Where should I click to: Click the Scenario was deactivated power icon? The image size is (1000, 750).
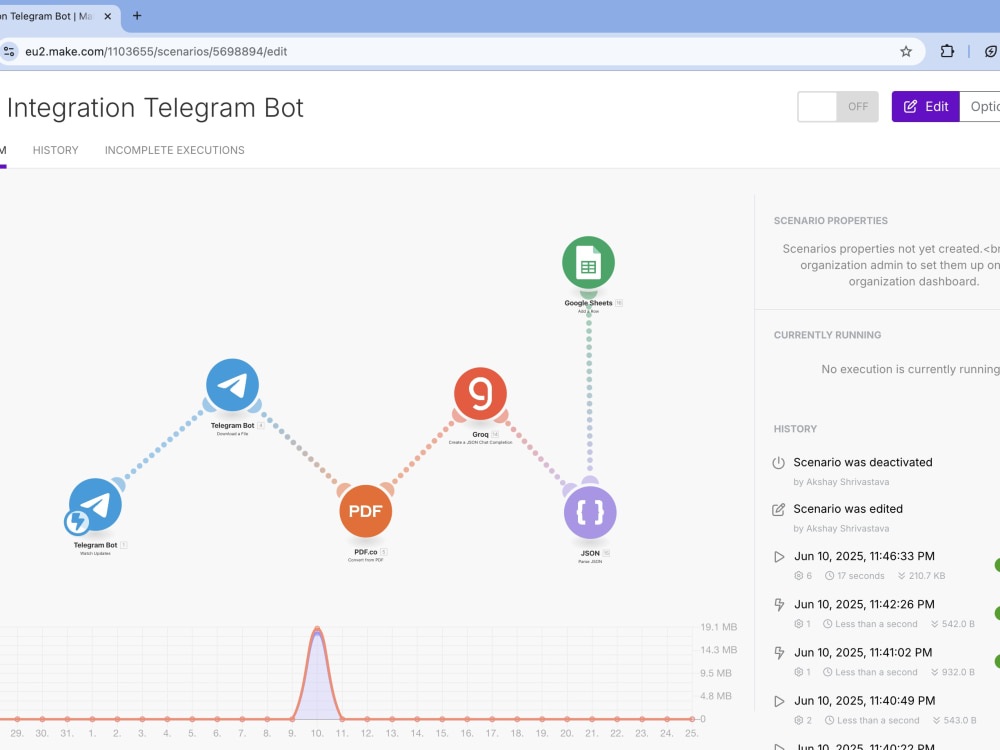(778, 463)
